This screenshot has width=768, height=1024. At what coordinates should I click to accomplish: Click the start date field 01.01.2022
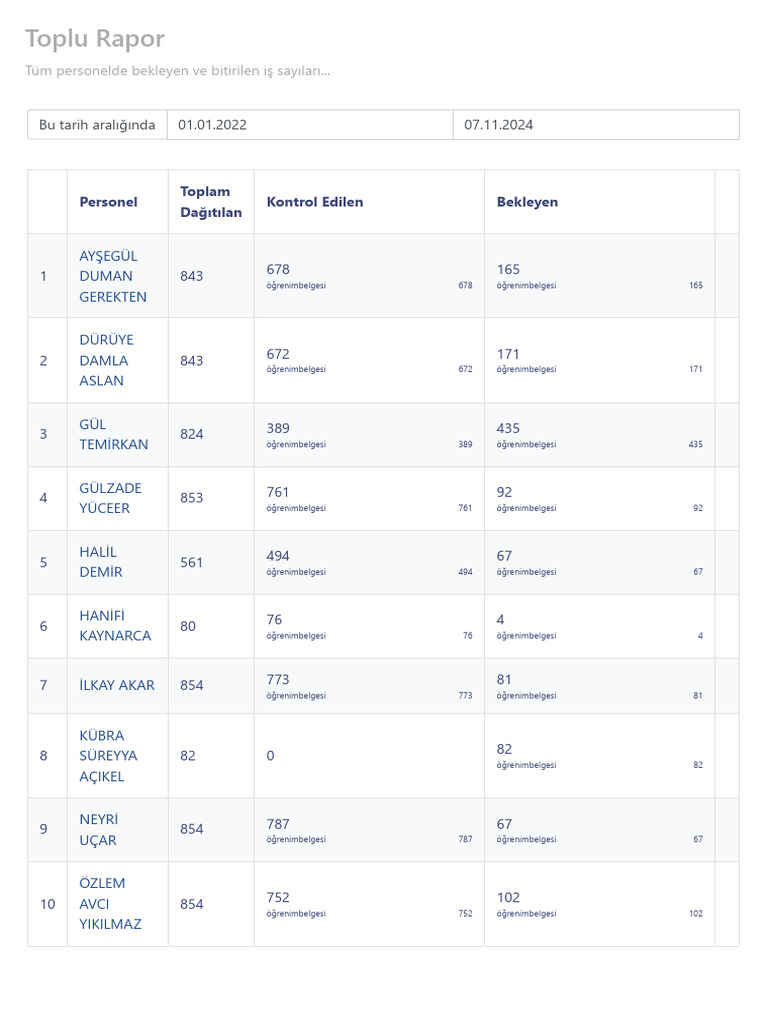point(310,125)
